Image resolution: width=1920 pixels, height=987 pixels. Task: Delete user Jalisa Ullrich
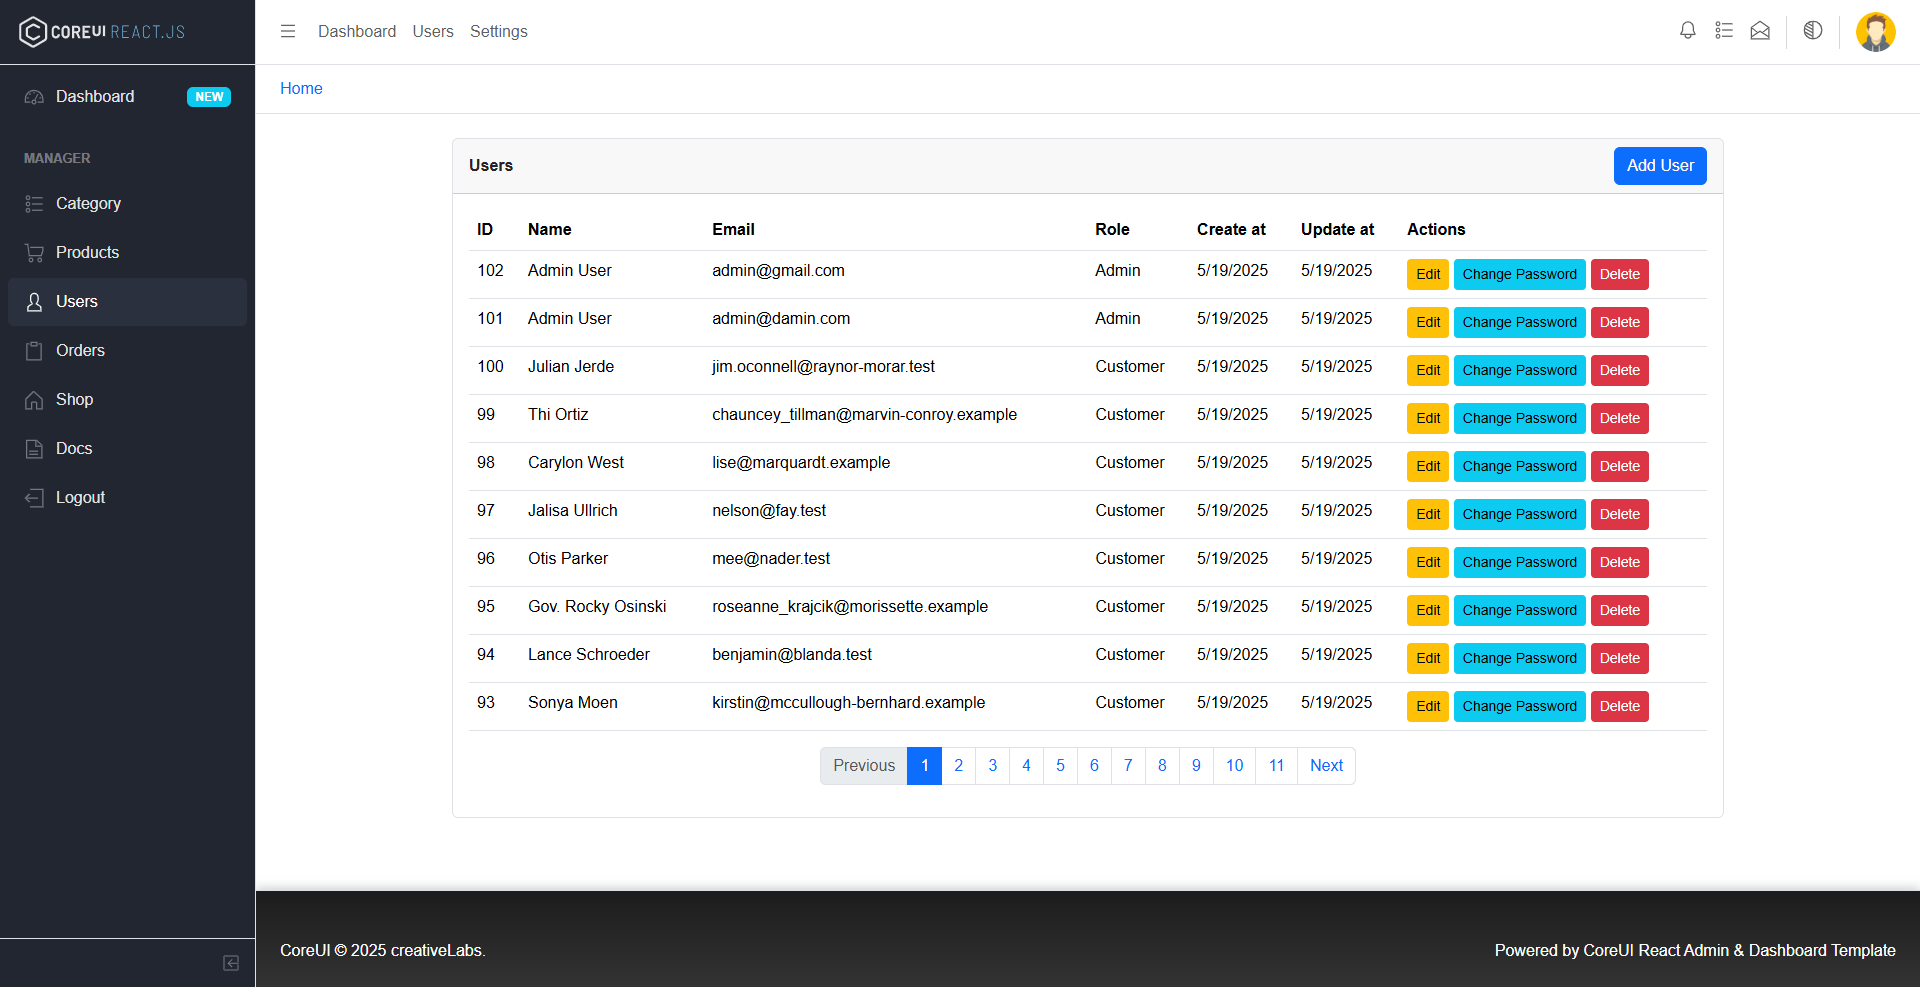(1619, 514)
